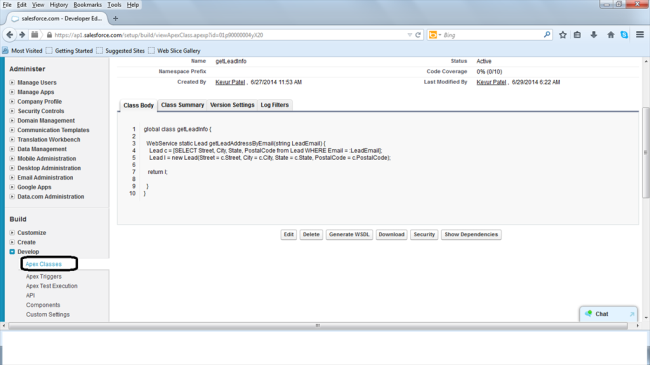Click the address bar URL field
The width and height of the screenshot is (650, 365).
[228, 35]
